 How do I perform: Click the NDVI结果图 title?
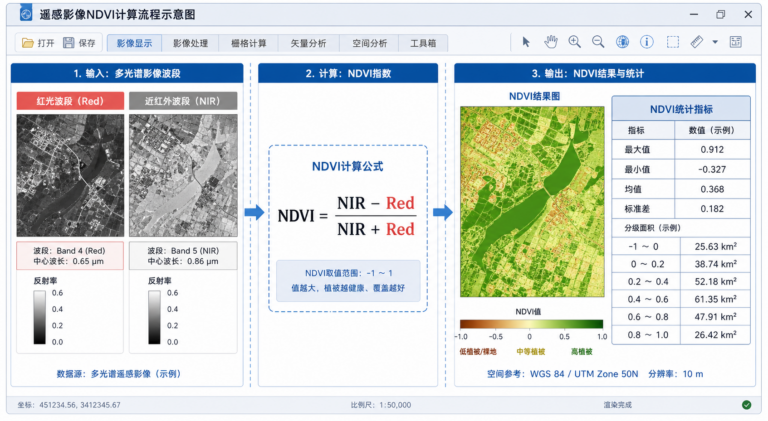pos(534,96)
